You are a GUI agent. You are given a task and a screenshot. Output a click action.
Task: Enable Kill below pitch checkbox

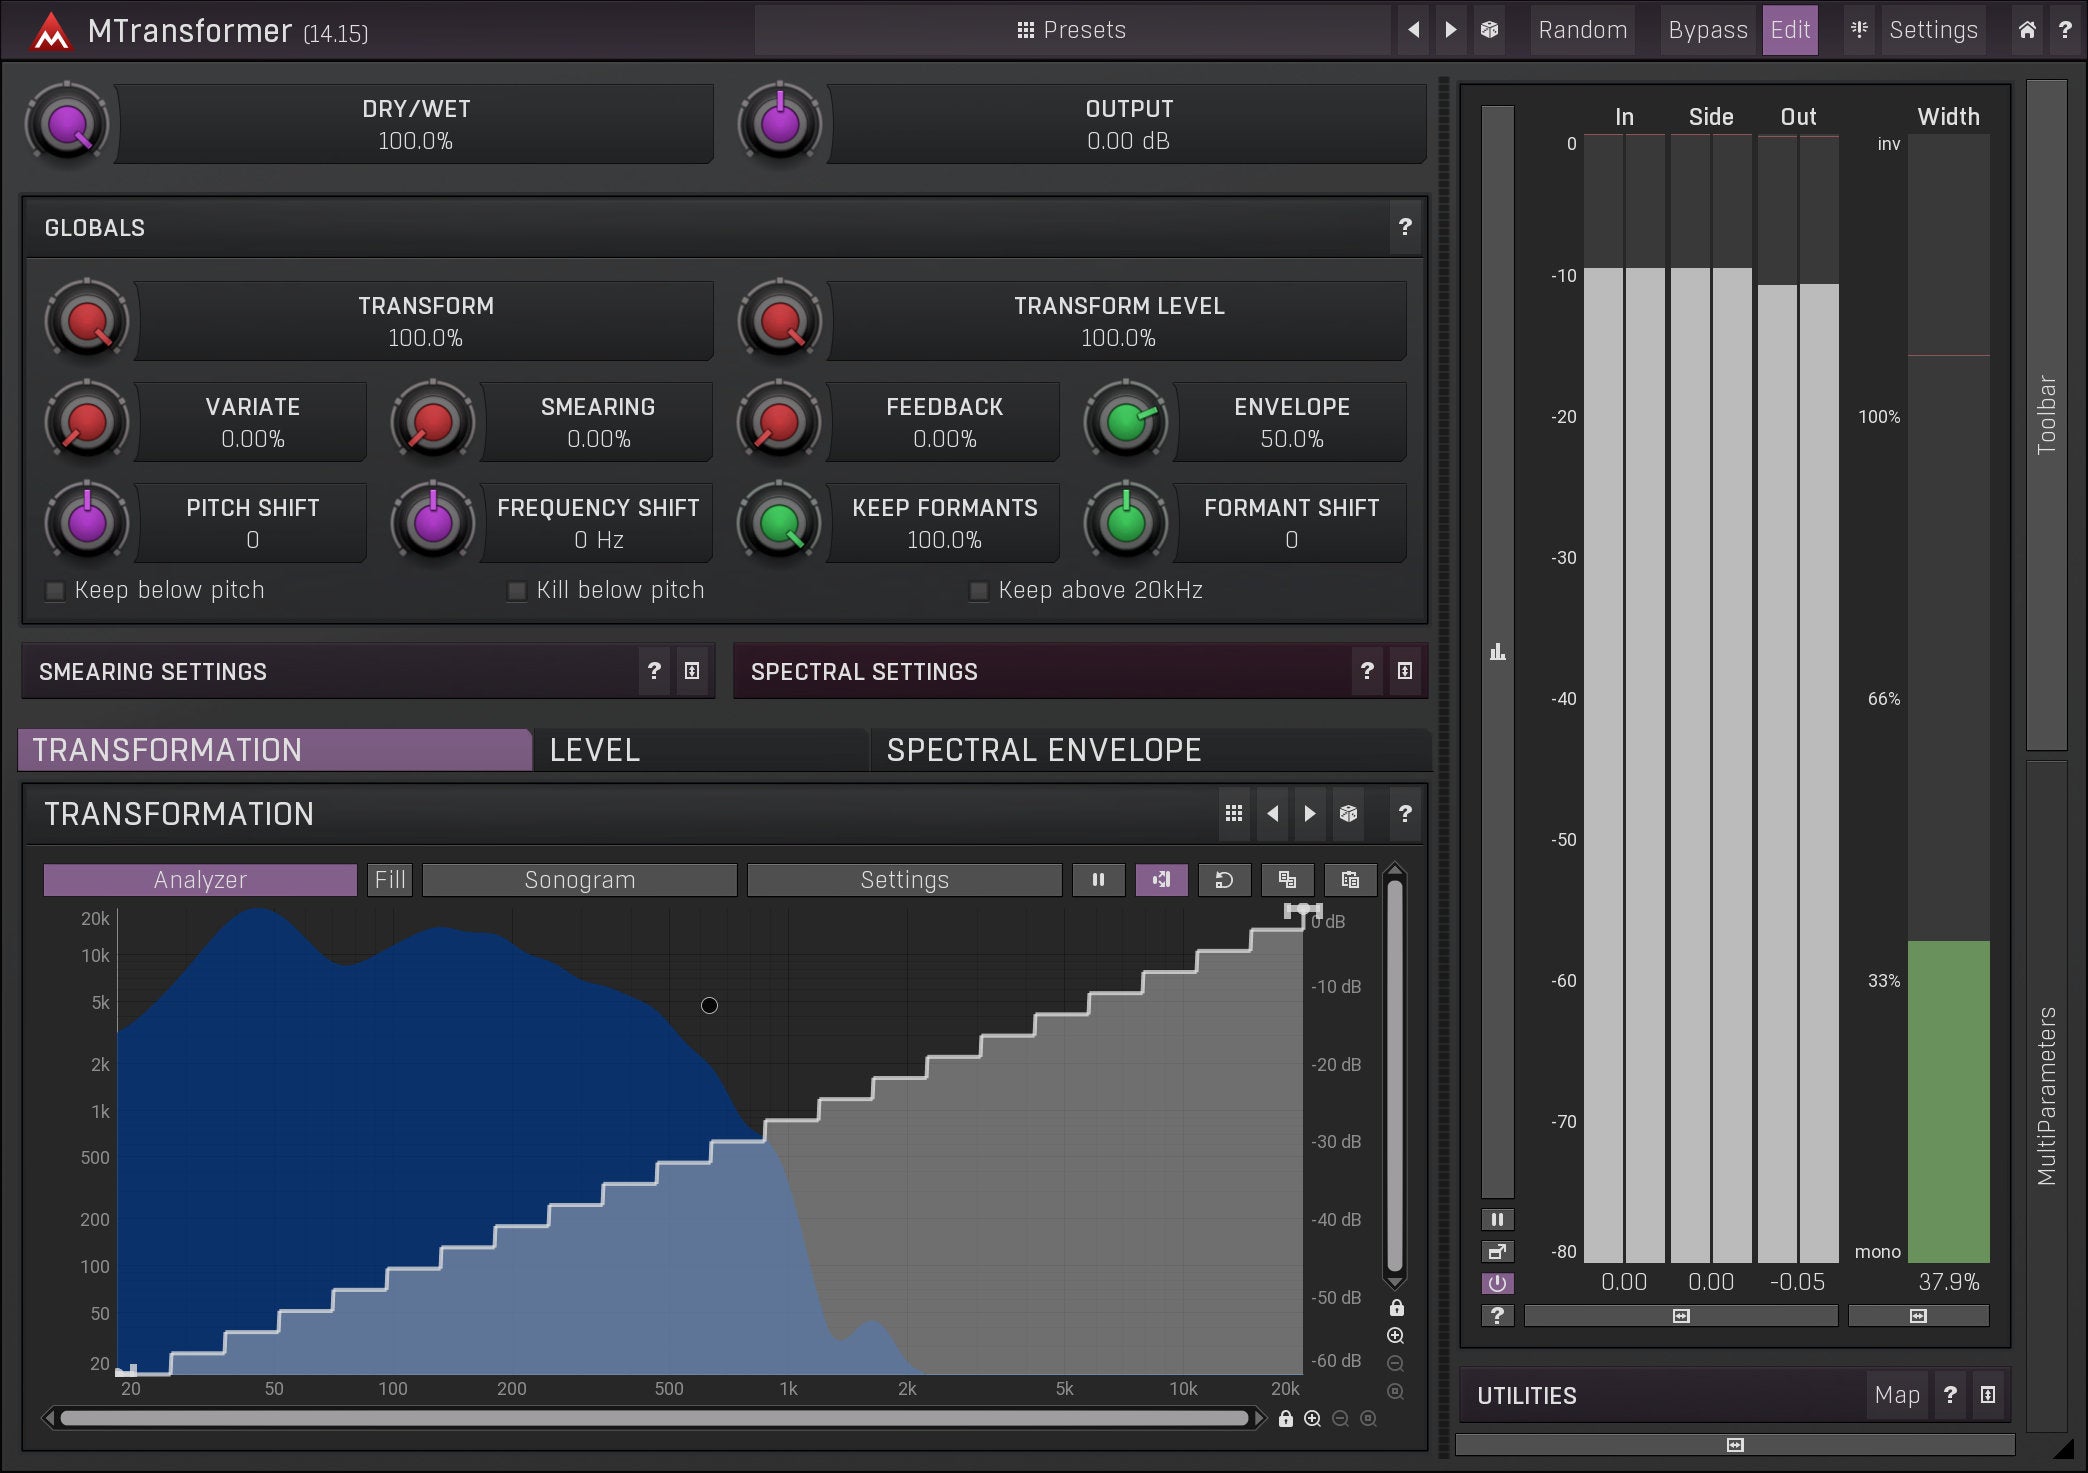click(517, 591)
